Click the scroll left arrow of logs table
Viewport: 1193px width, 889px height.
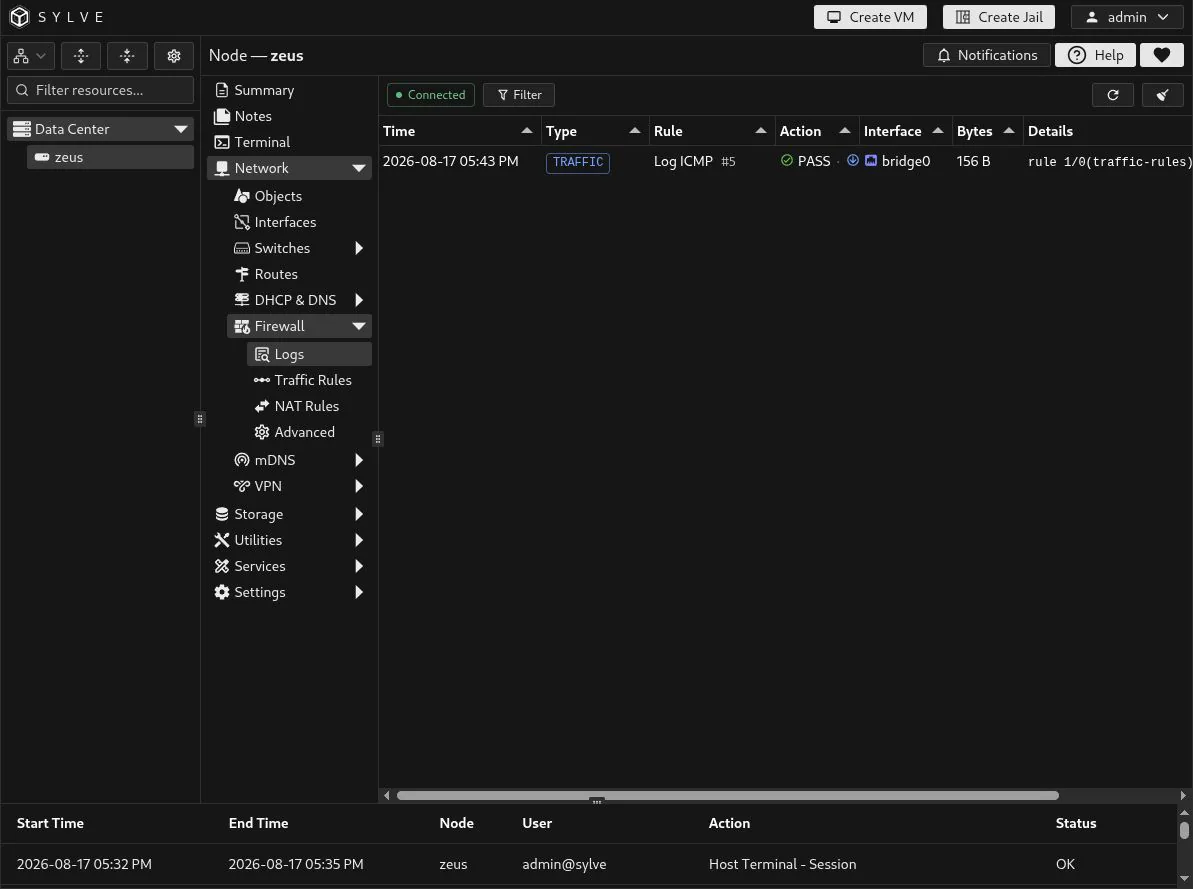click(387, 795)
